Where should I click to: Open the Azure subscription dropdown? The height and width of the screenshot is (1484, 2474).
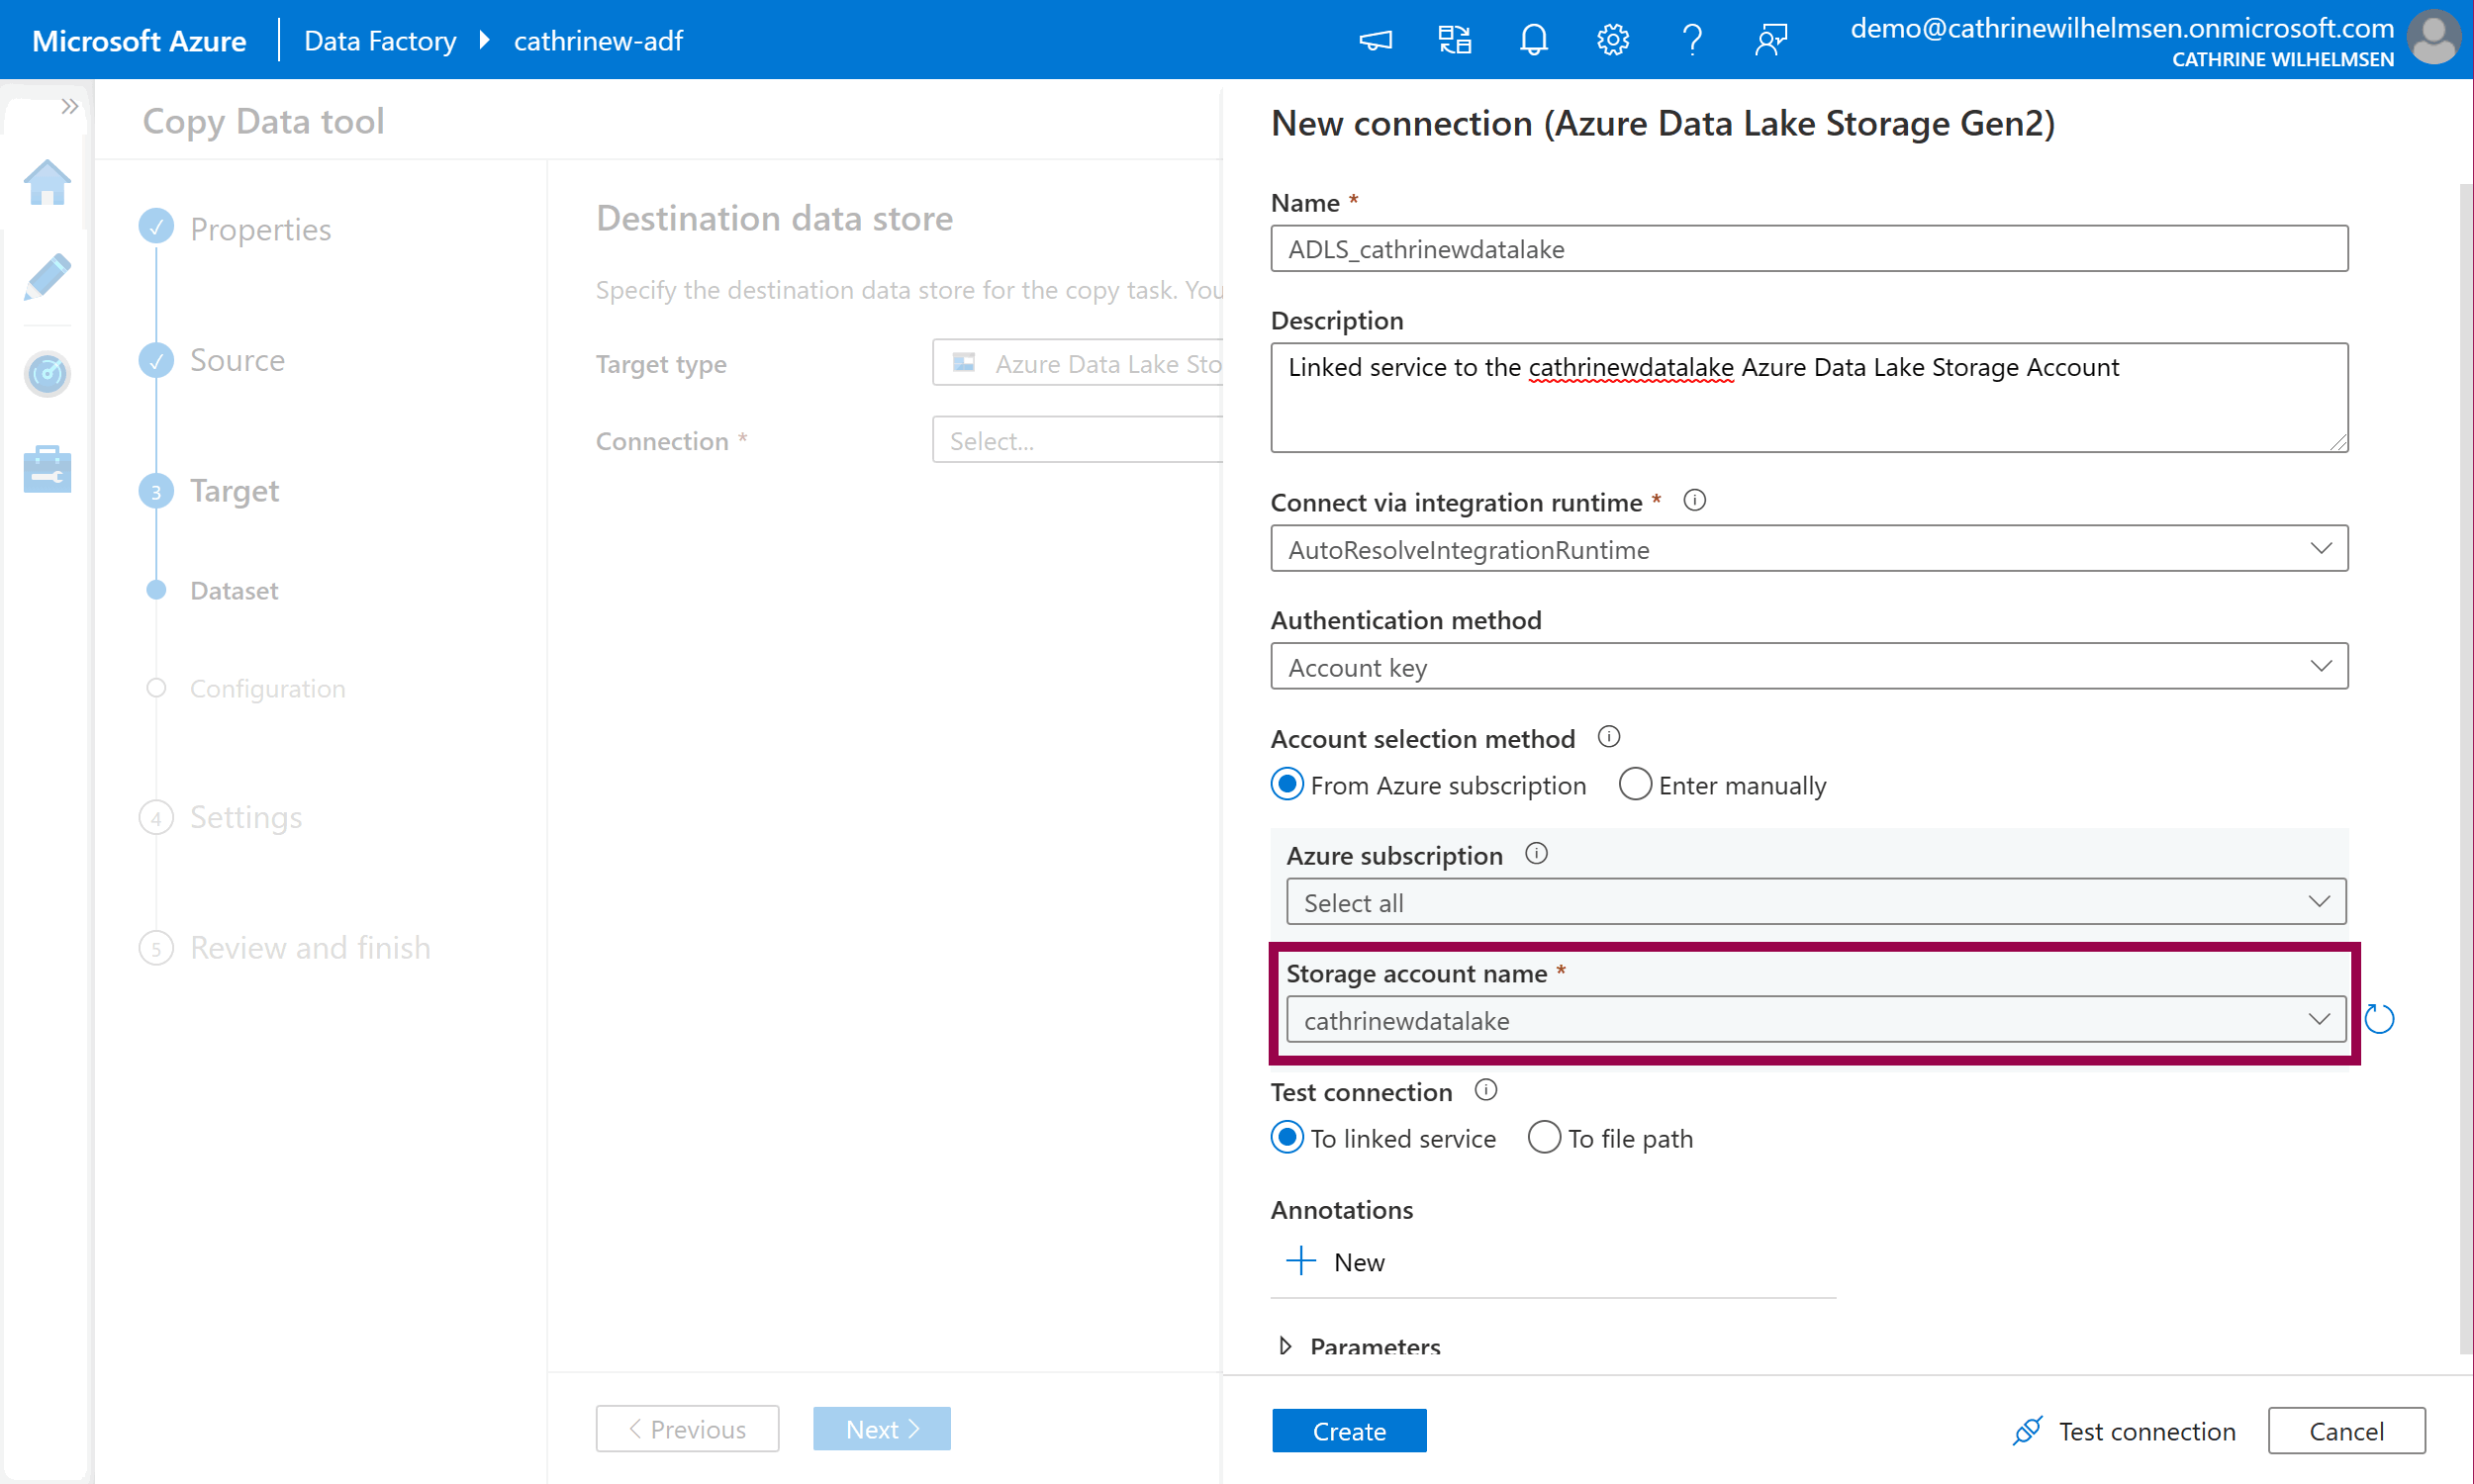[x=1815, y=902]
